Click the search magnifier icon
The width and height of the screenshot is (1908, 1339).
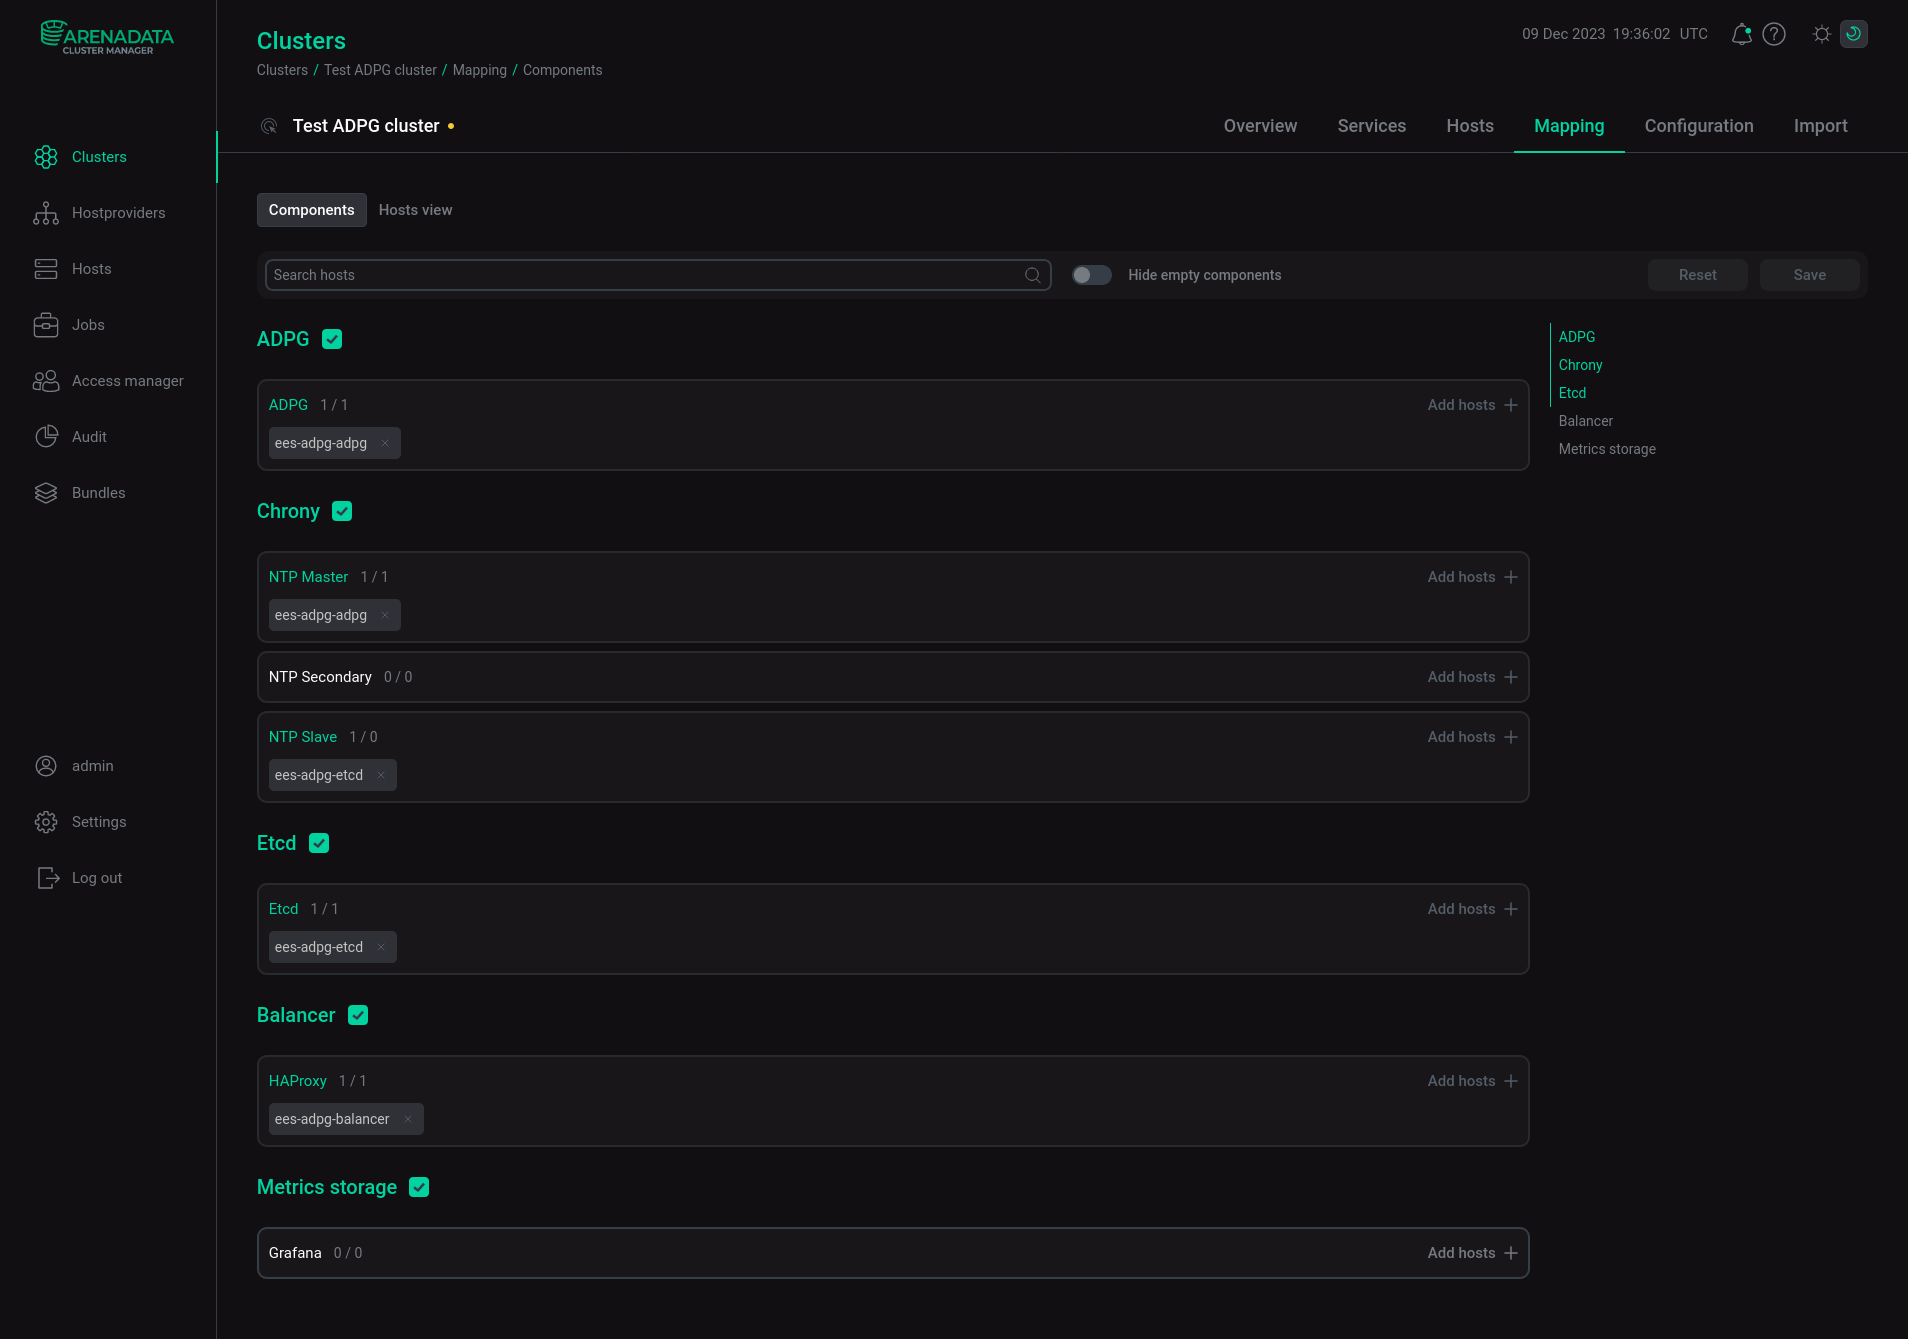coord(1033,275)
